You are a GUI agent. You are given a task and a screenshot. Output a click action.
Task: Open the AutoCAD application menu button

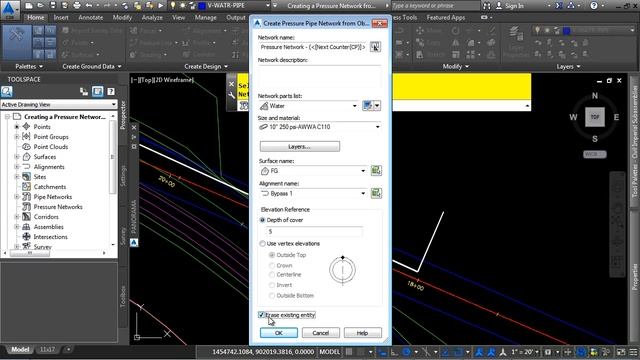(x=9, y=9)
